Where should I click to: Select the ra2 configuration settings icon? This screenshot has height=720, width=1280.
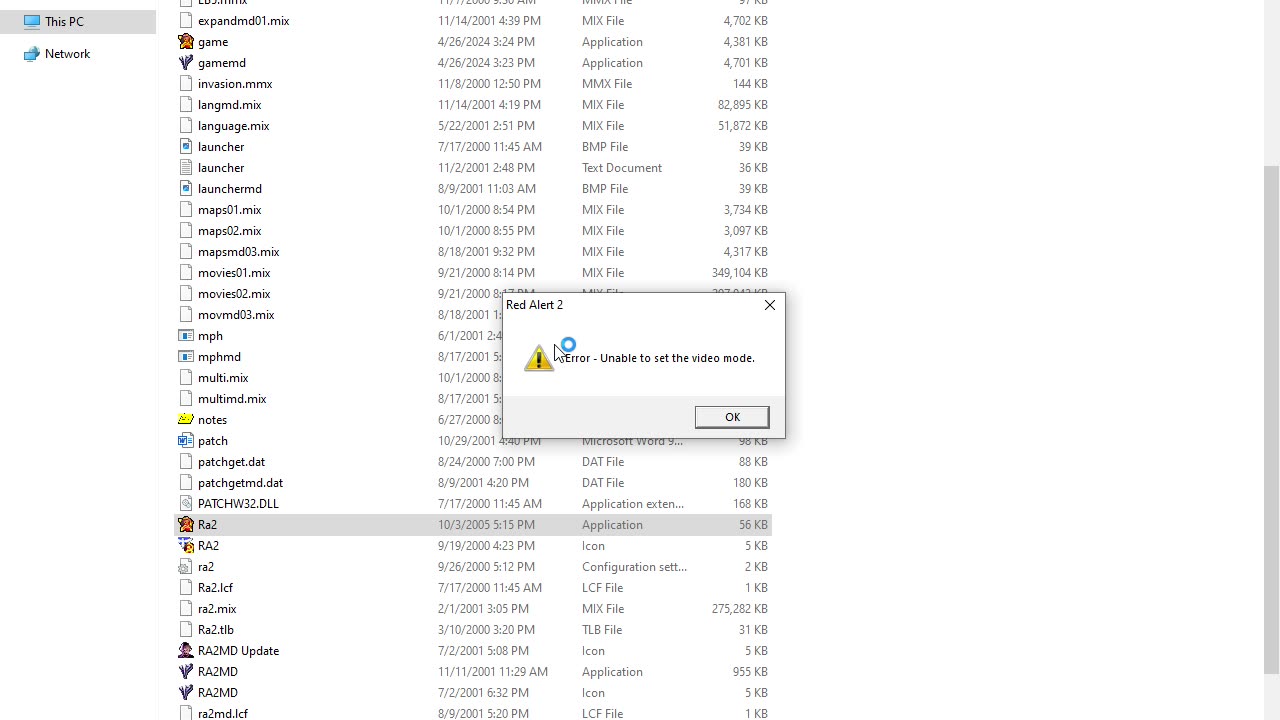click(186, 567)
